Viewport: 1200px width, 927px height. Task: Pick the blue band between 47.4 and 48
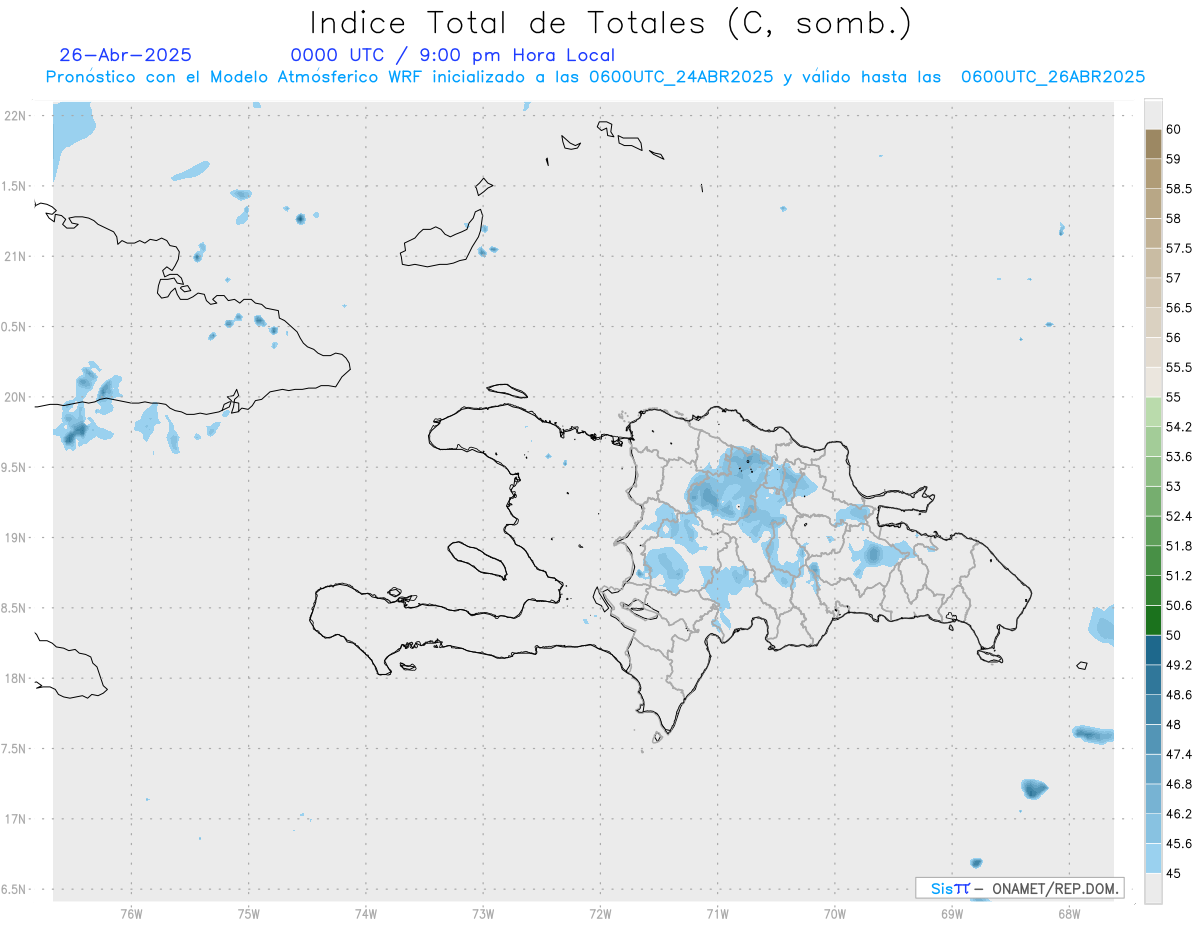(x=1153, y=739)
